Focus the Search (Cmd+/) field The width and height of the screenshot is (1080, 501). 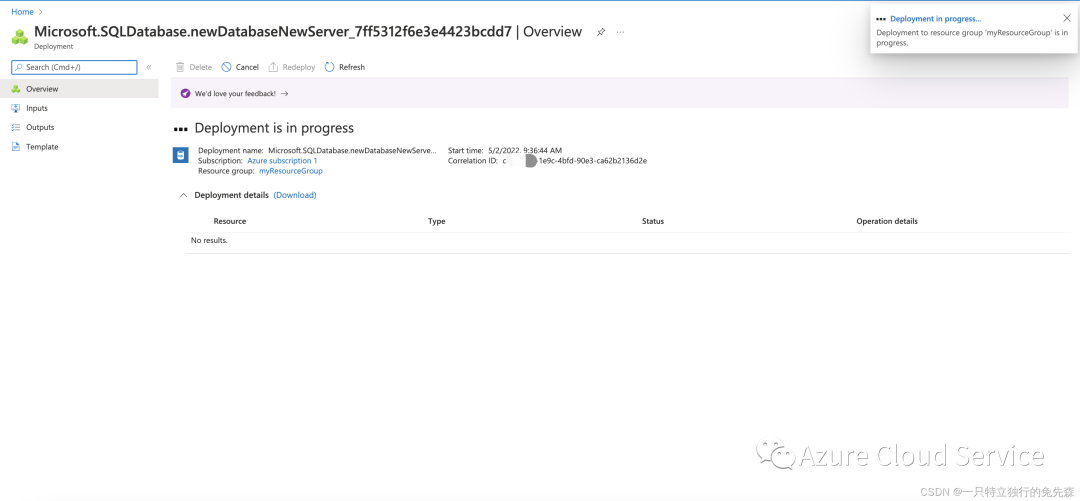point(74,68)
